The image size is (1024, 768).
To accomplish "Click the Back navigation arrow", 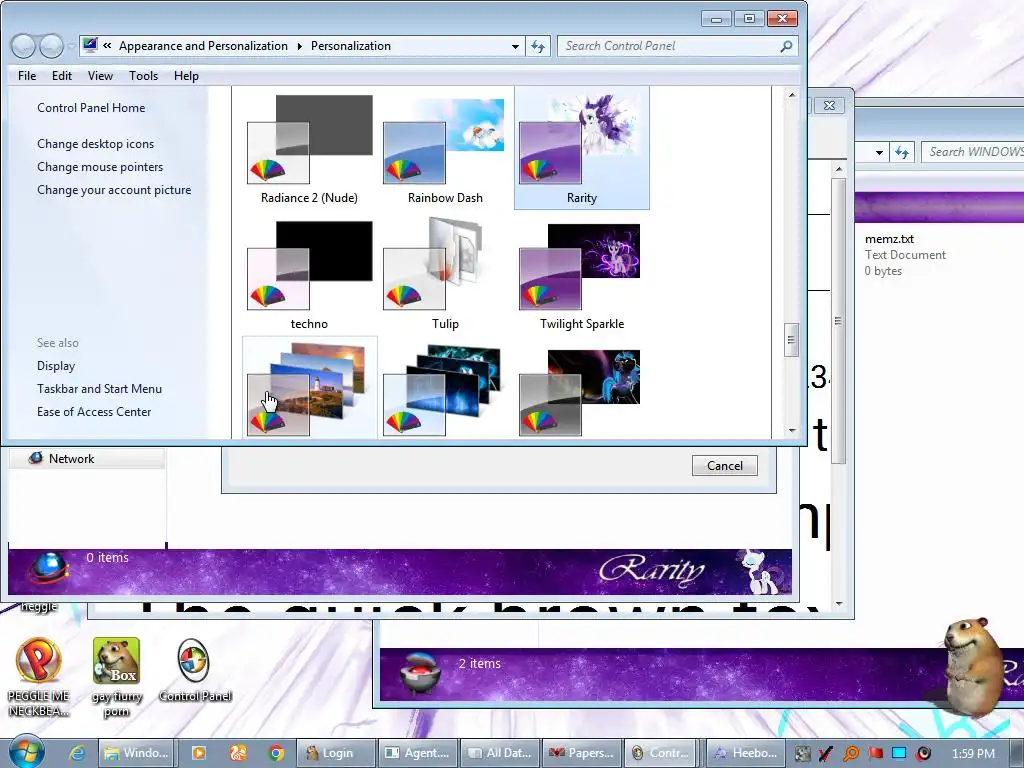I will 24,46.
